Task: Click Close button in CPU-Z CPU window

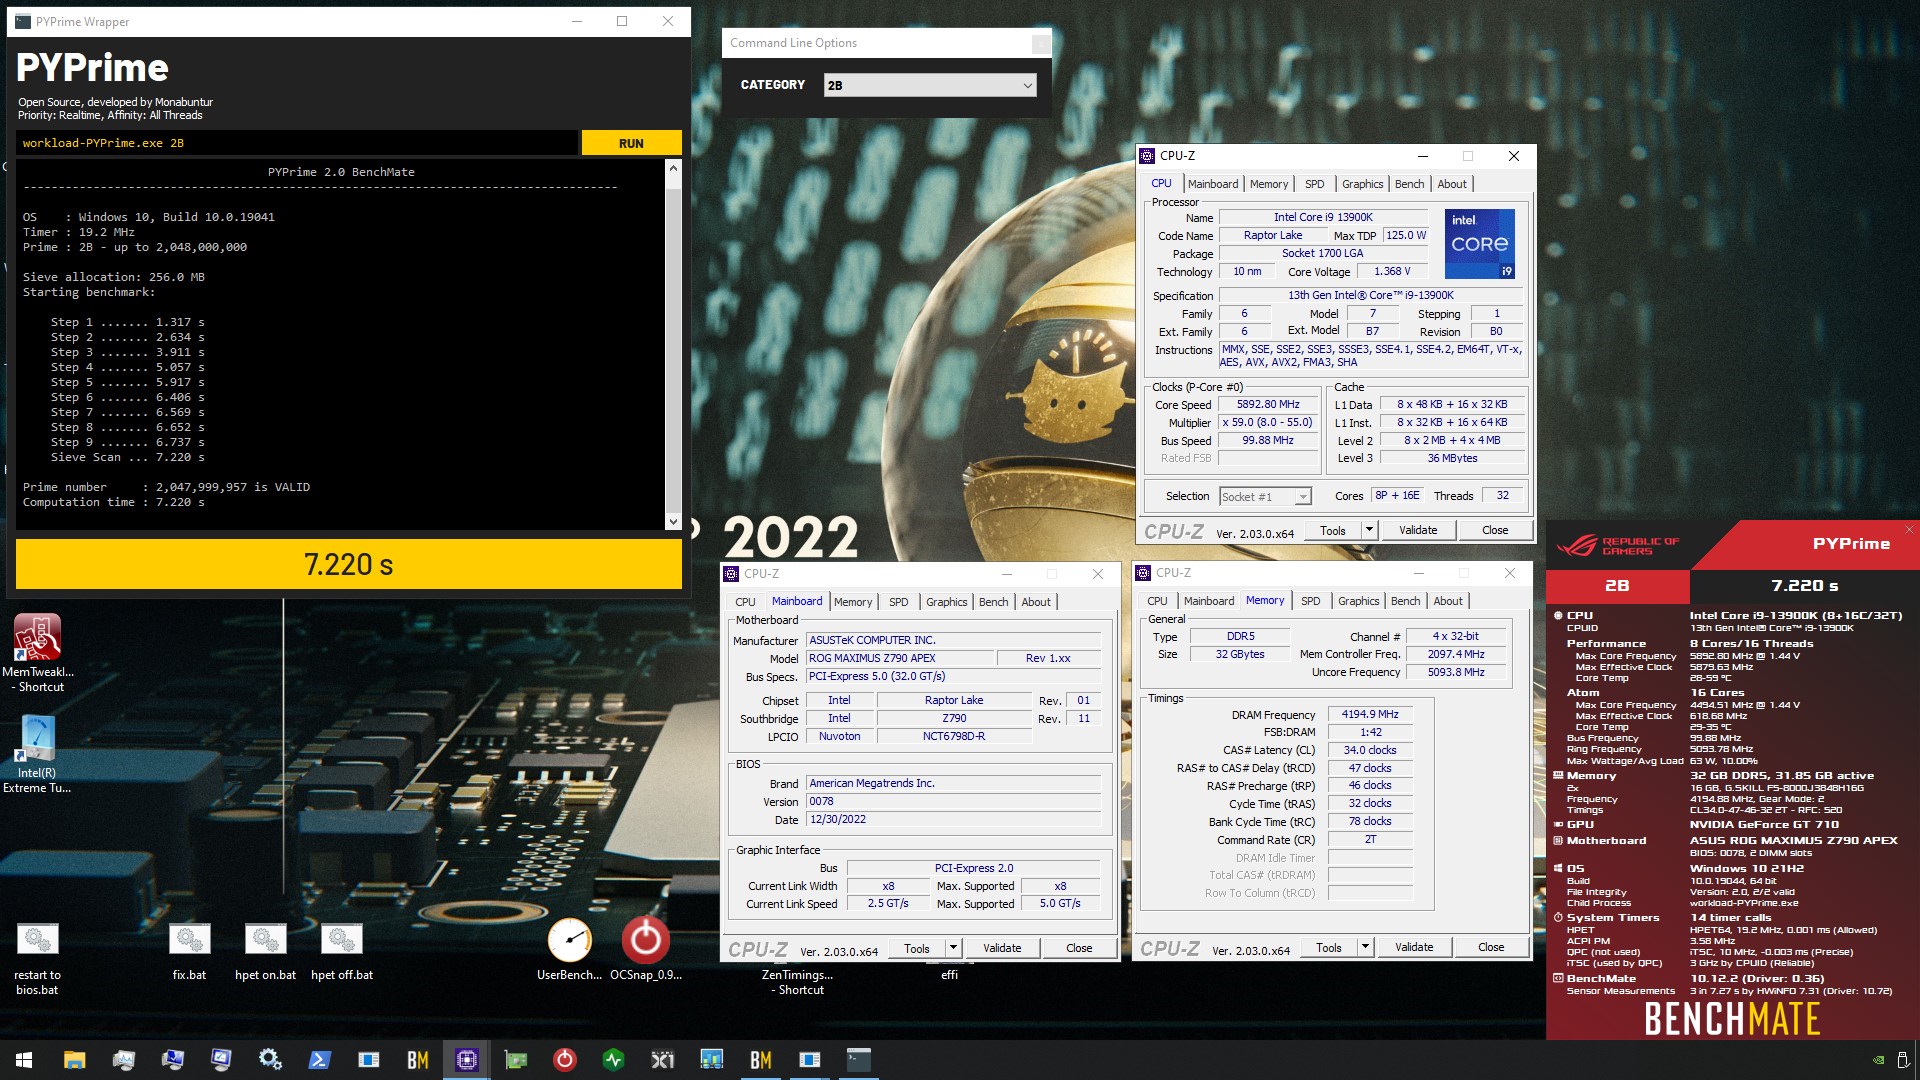Action: pyautogui.click(x=1495, y=530)
